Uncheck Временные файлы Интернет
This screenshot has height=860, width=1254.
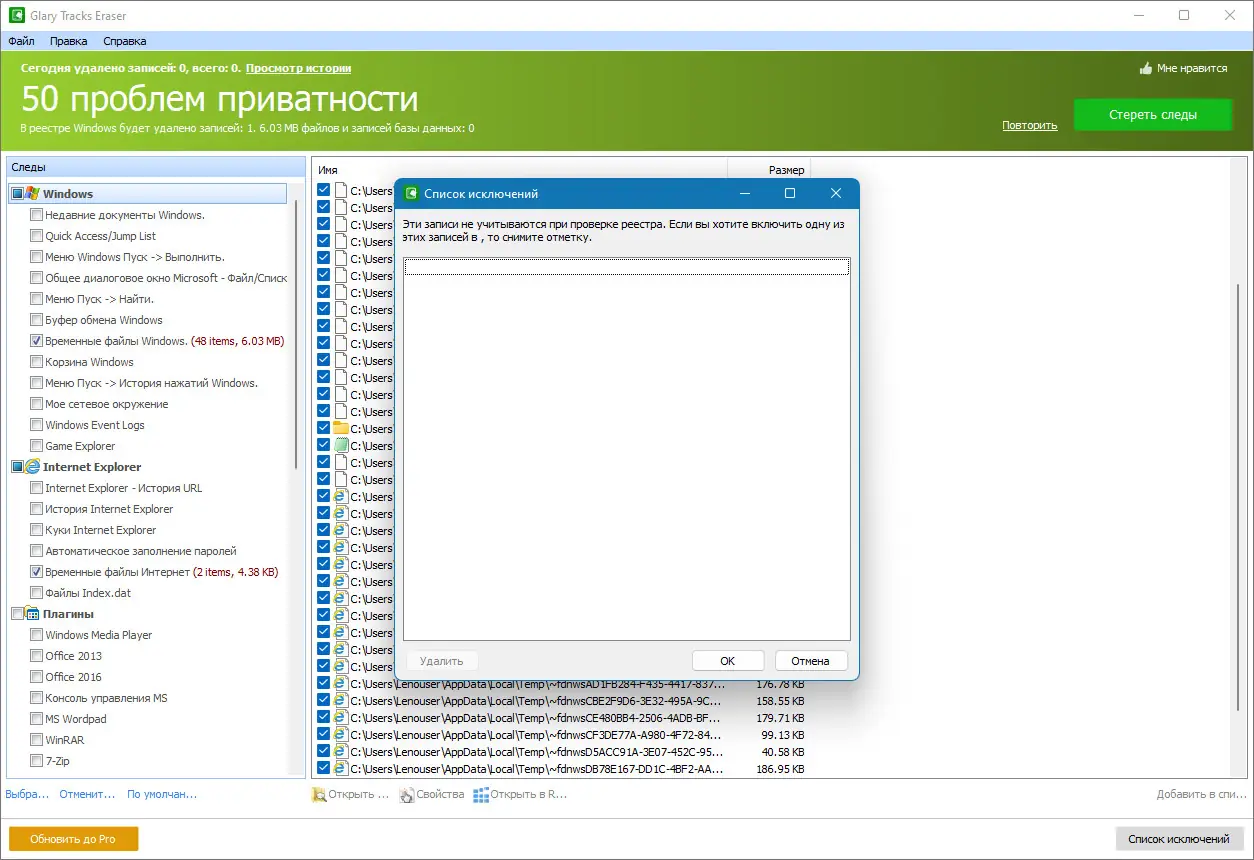coord(37,572)
